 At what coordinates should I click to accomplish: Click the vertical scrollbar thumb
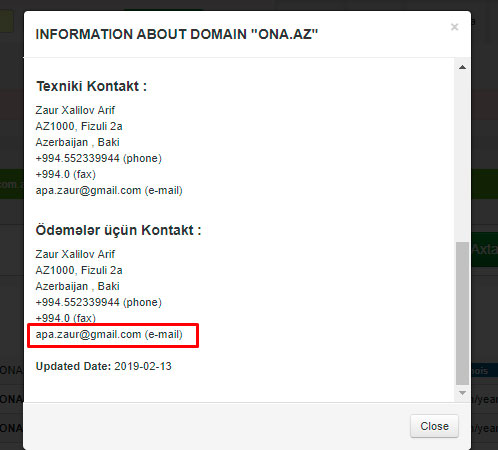462,313
